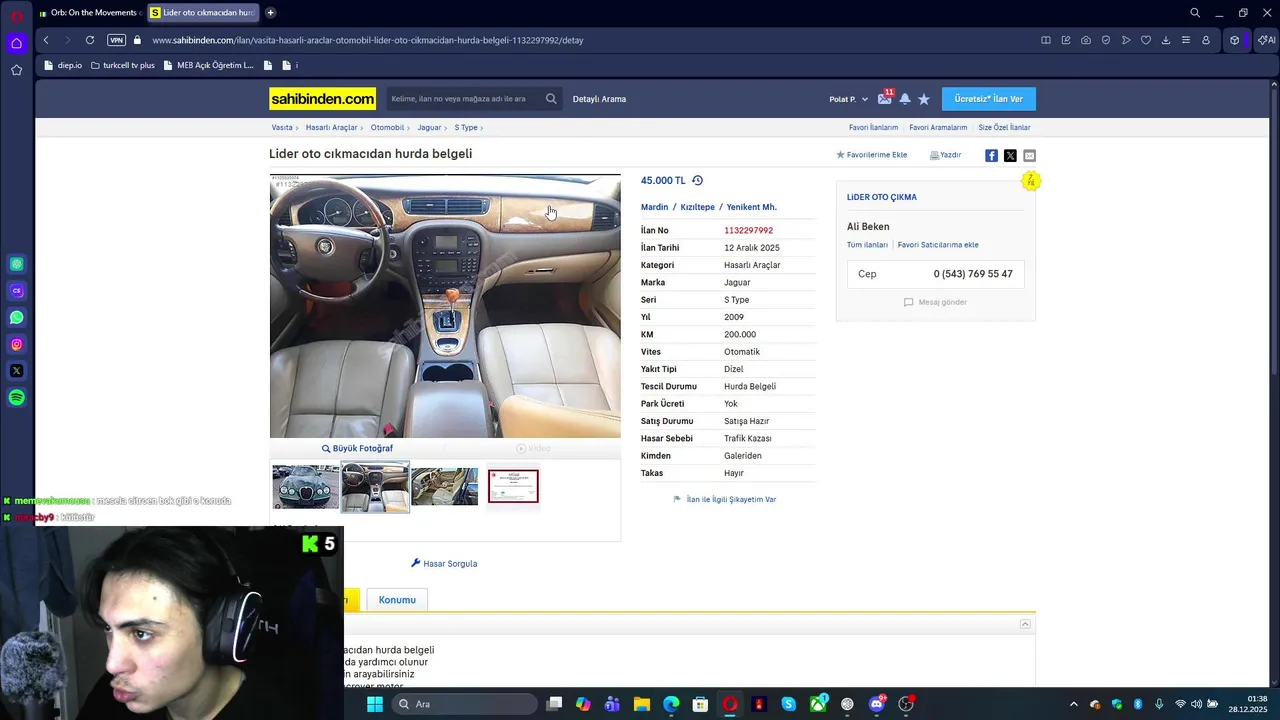Go to the Jaguar breadcrumb

(429, 127)
